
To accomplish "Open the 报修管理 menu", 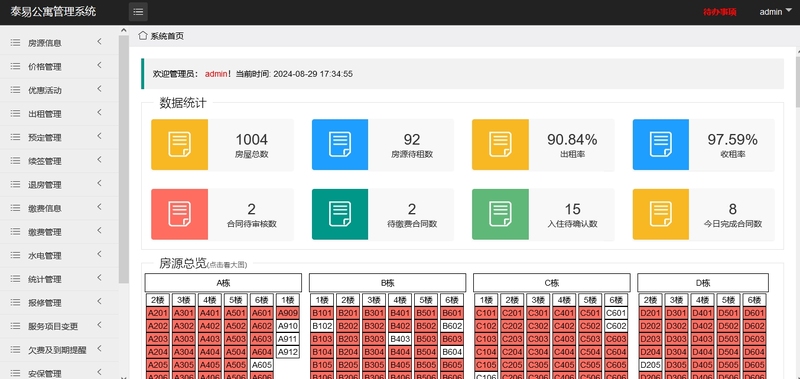I will point(59,303).
